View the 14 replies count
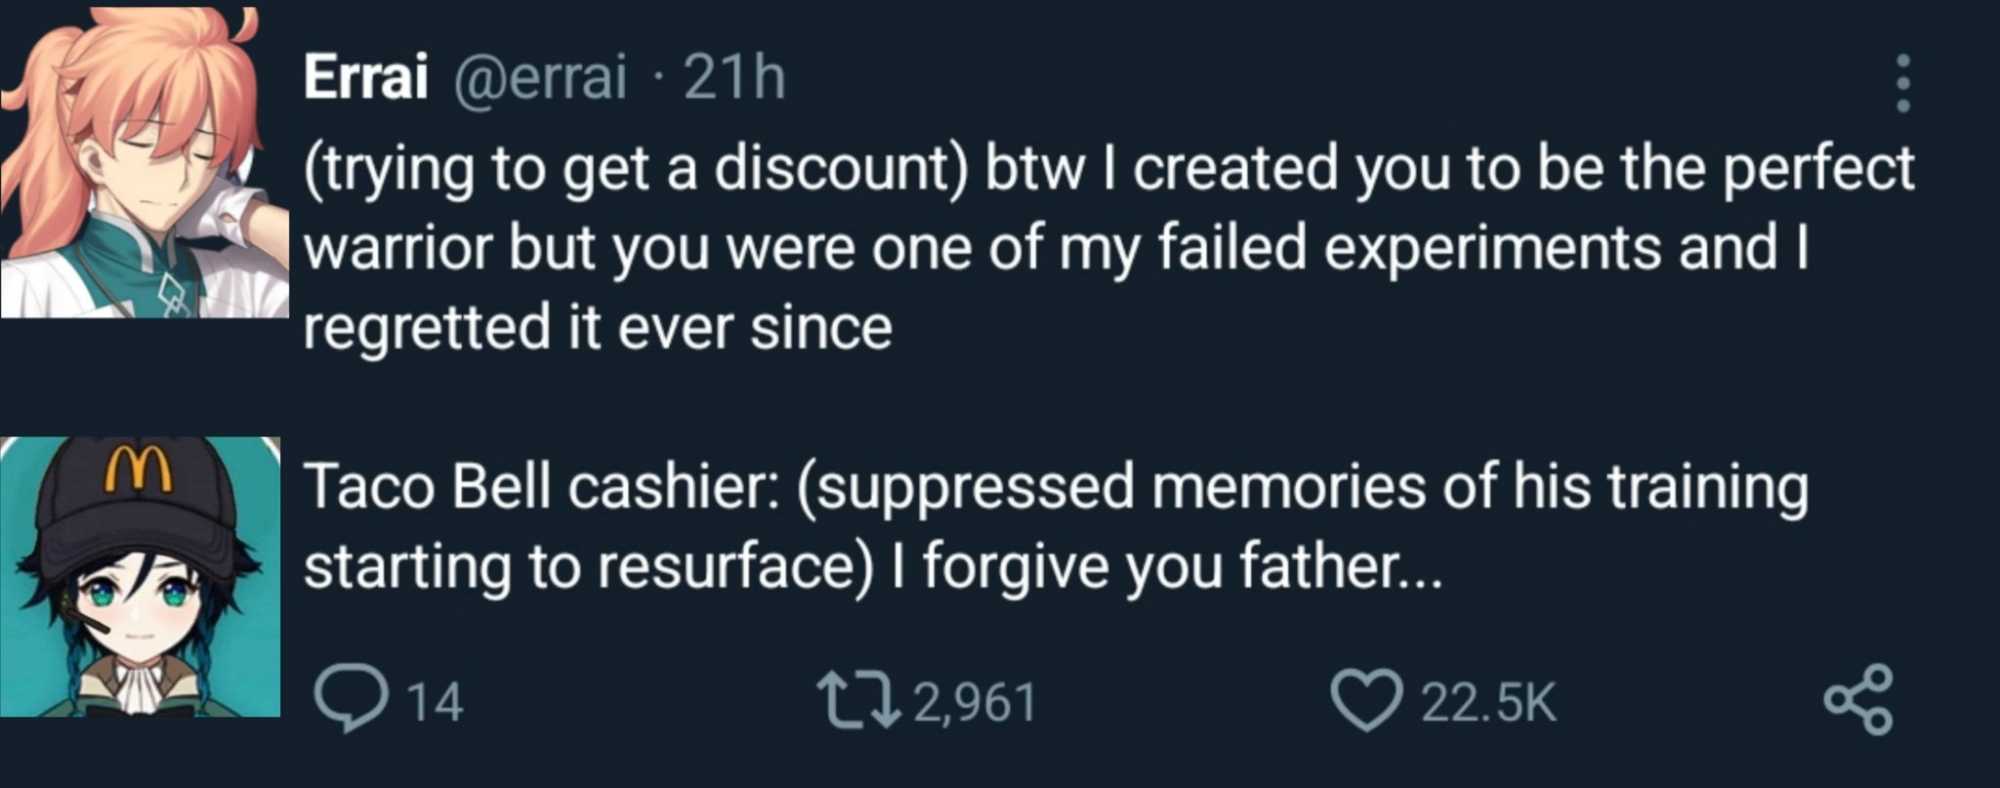The image size is (2000, 788). coord(435,702)
